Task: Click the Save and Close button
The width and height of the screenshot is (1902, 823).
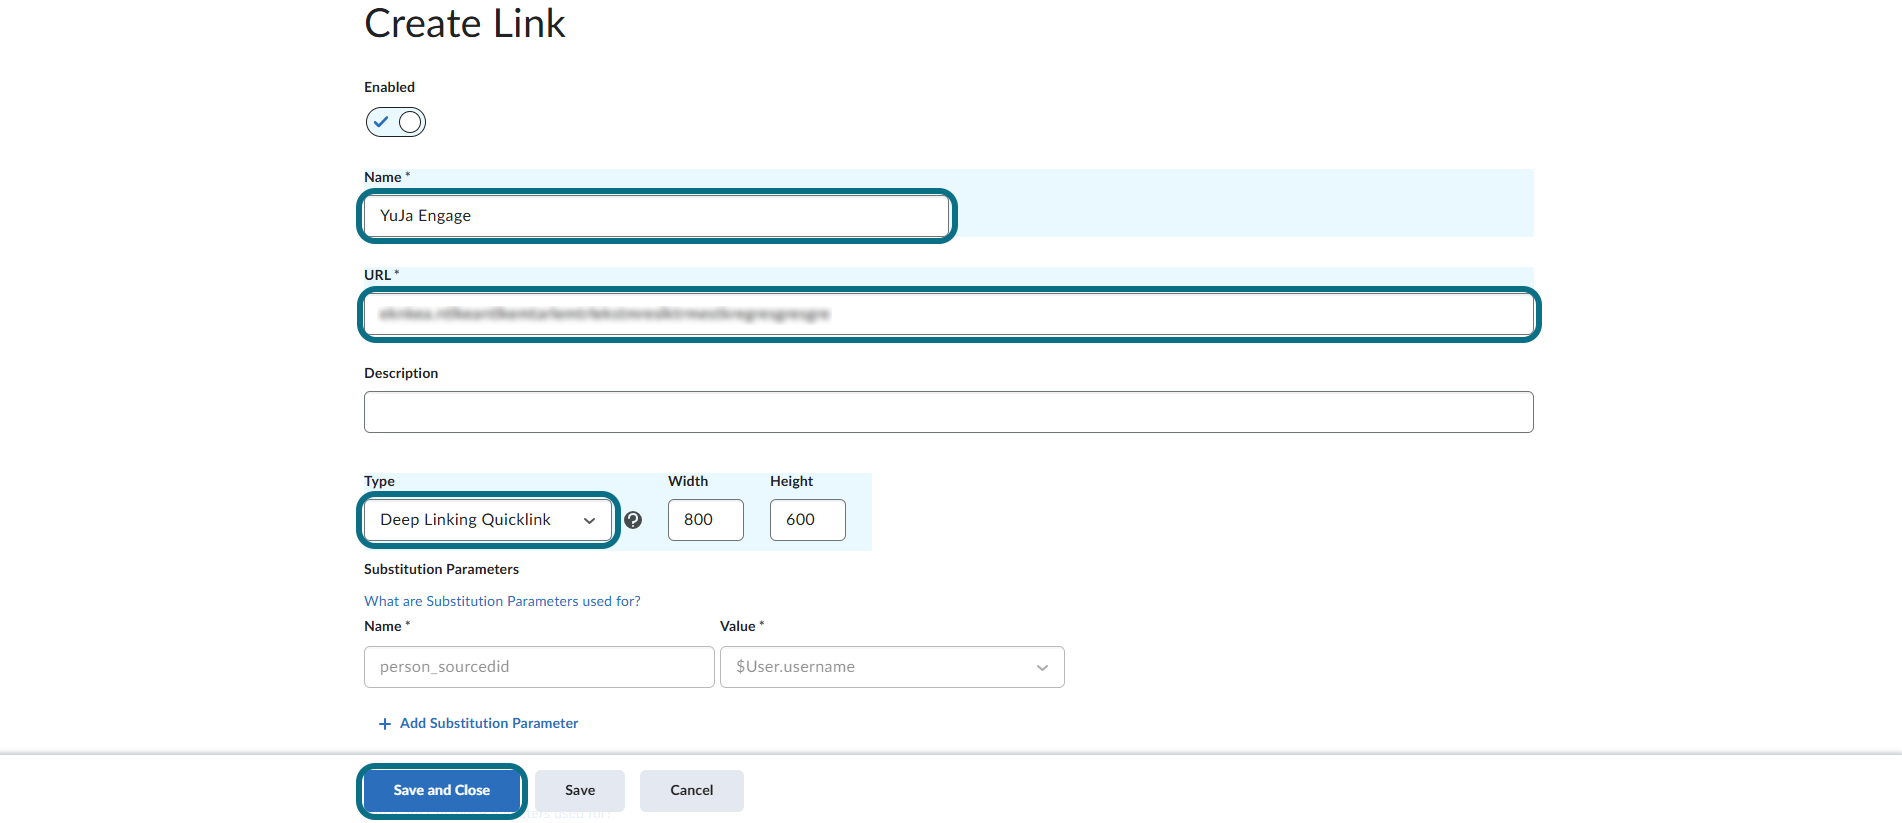Action: [x=442, y=791]
